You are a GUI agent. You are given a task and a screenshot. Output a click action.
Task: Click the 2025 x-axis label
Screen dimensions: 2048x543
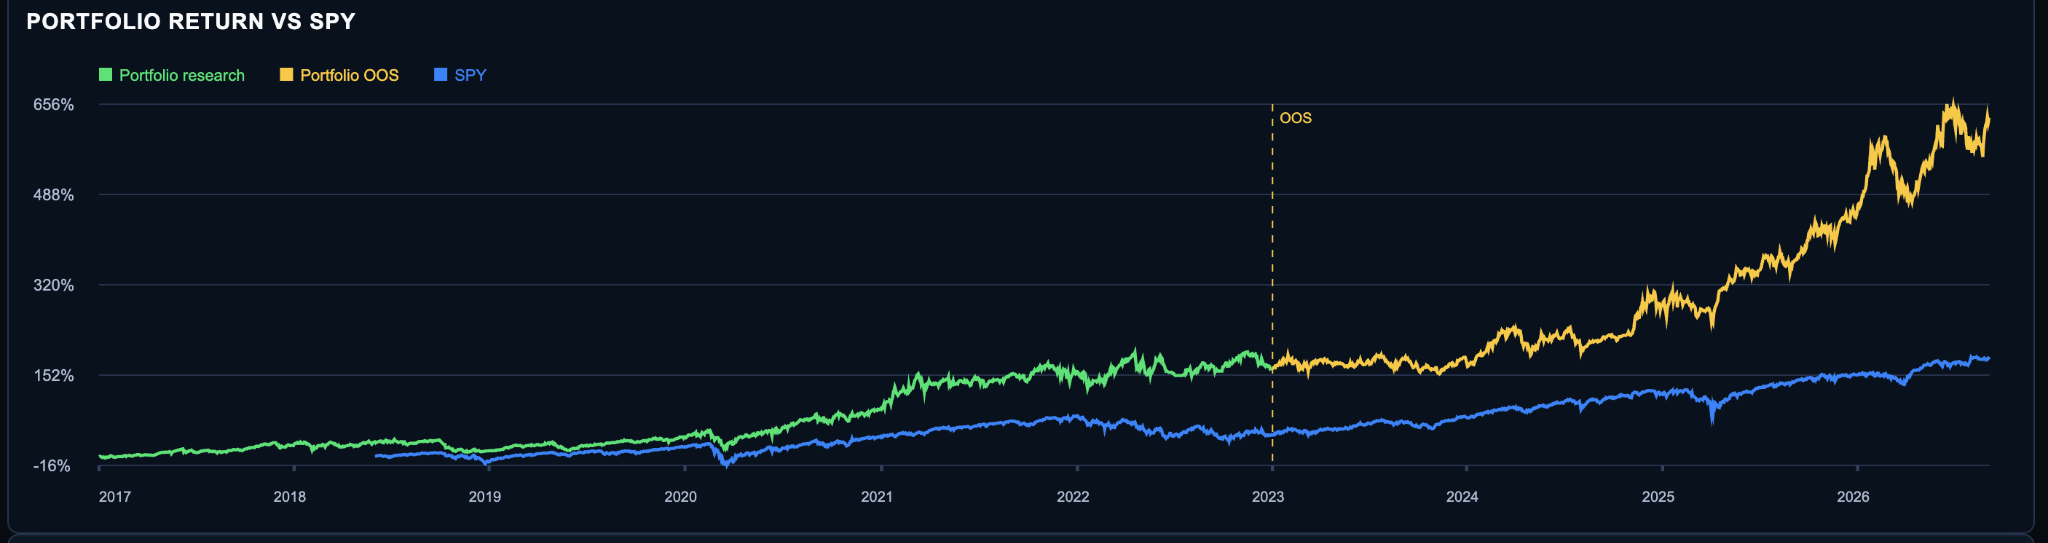point(1658,497)
